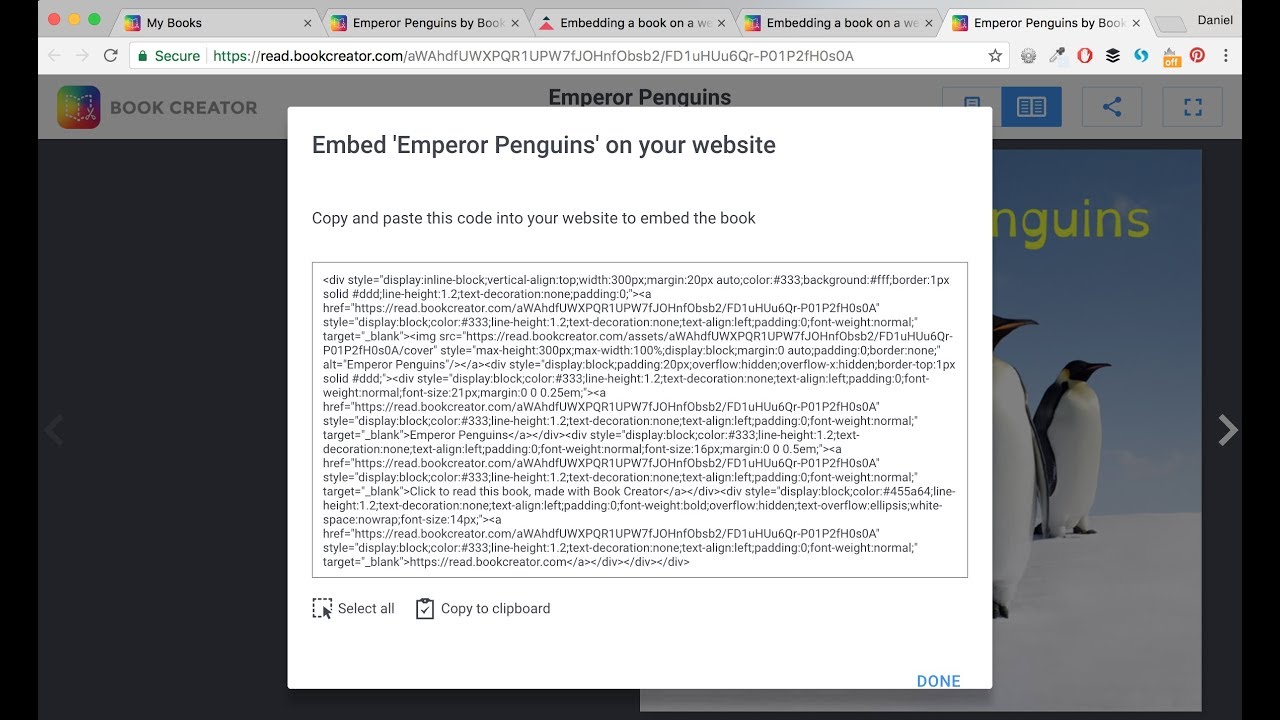1280x720 pixels.
Task: Go to the previous book page
Action: (53, 430)
